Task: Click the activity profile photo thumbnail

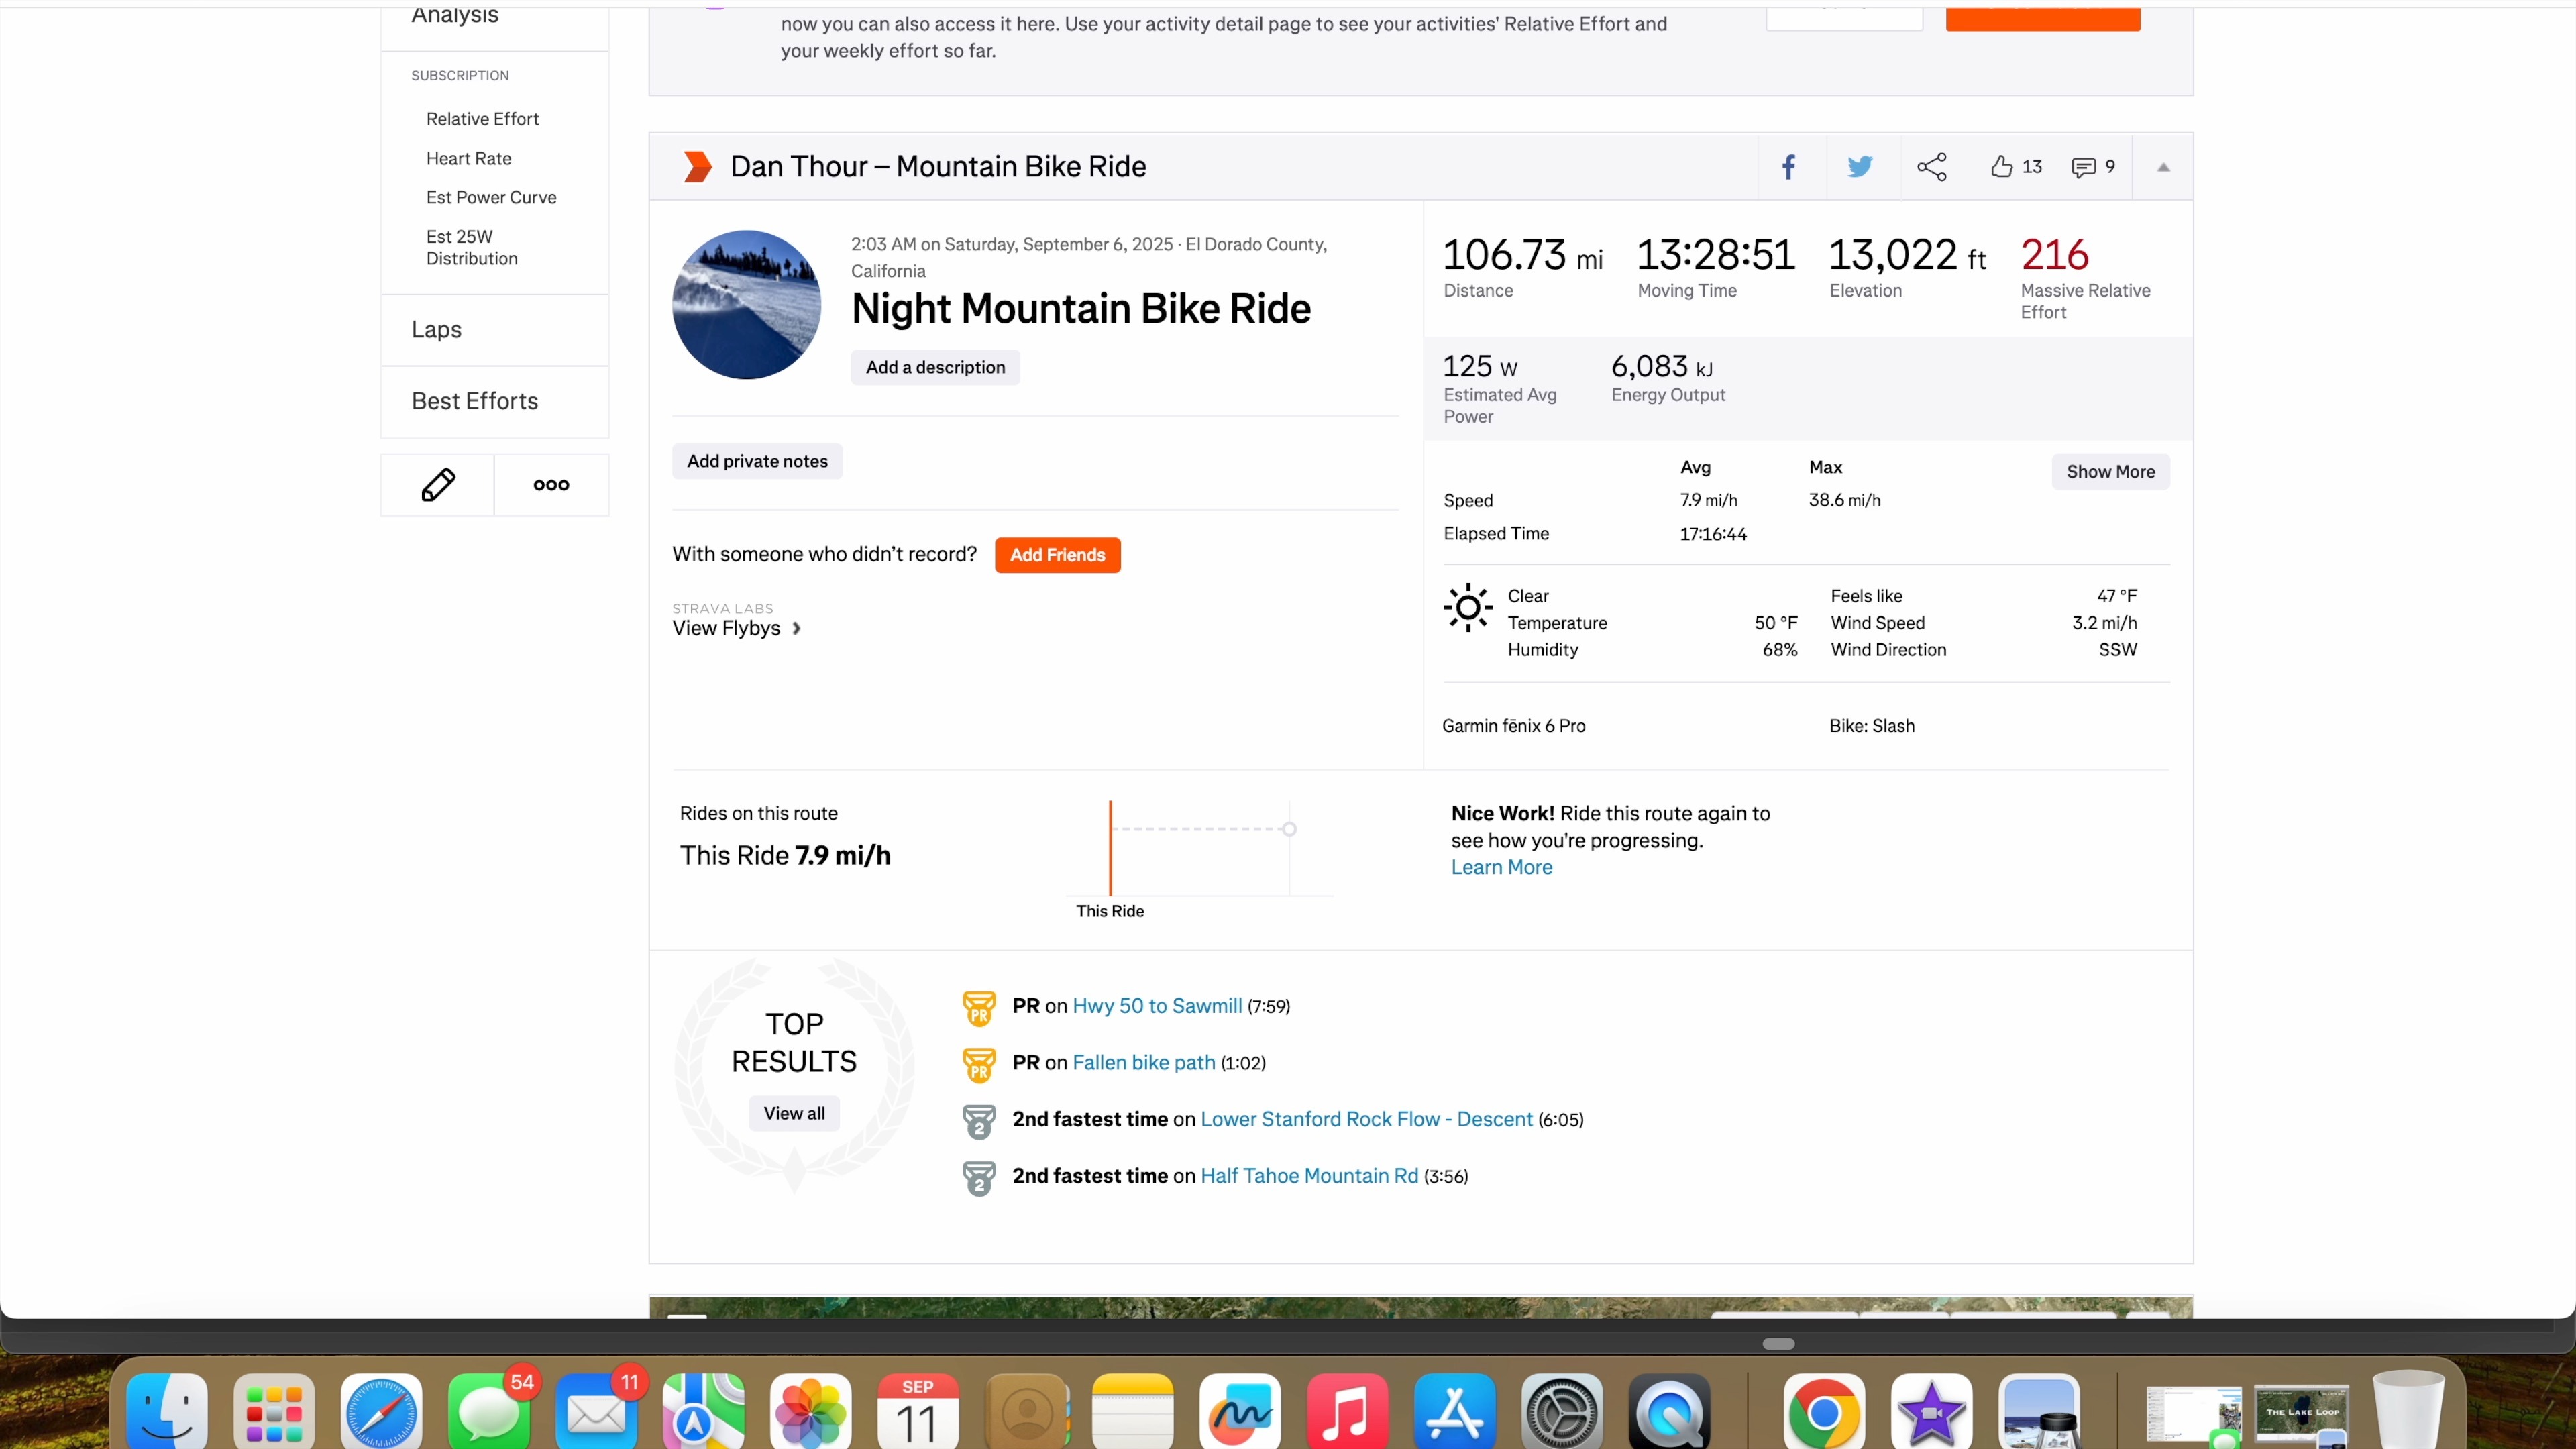Action: pos(746,305)
